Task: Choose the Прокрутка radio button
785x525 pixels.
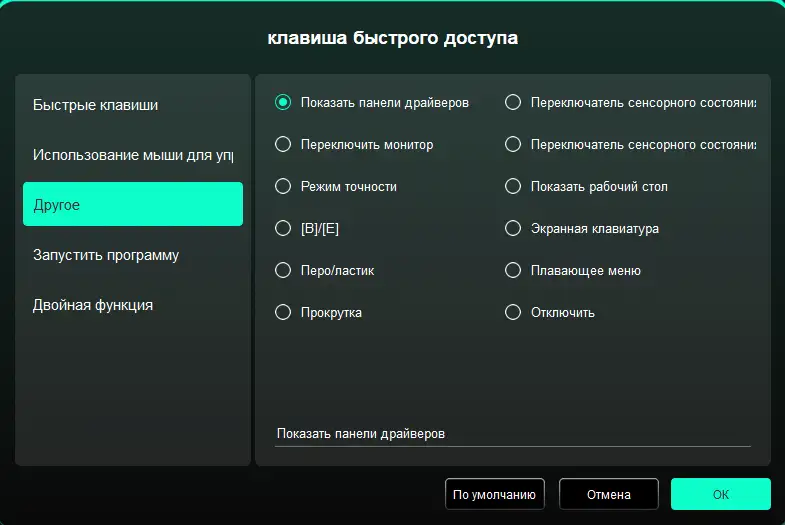Action: click(283, 312)
